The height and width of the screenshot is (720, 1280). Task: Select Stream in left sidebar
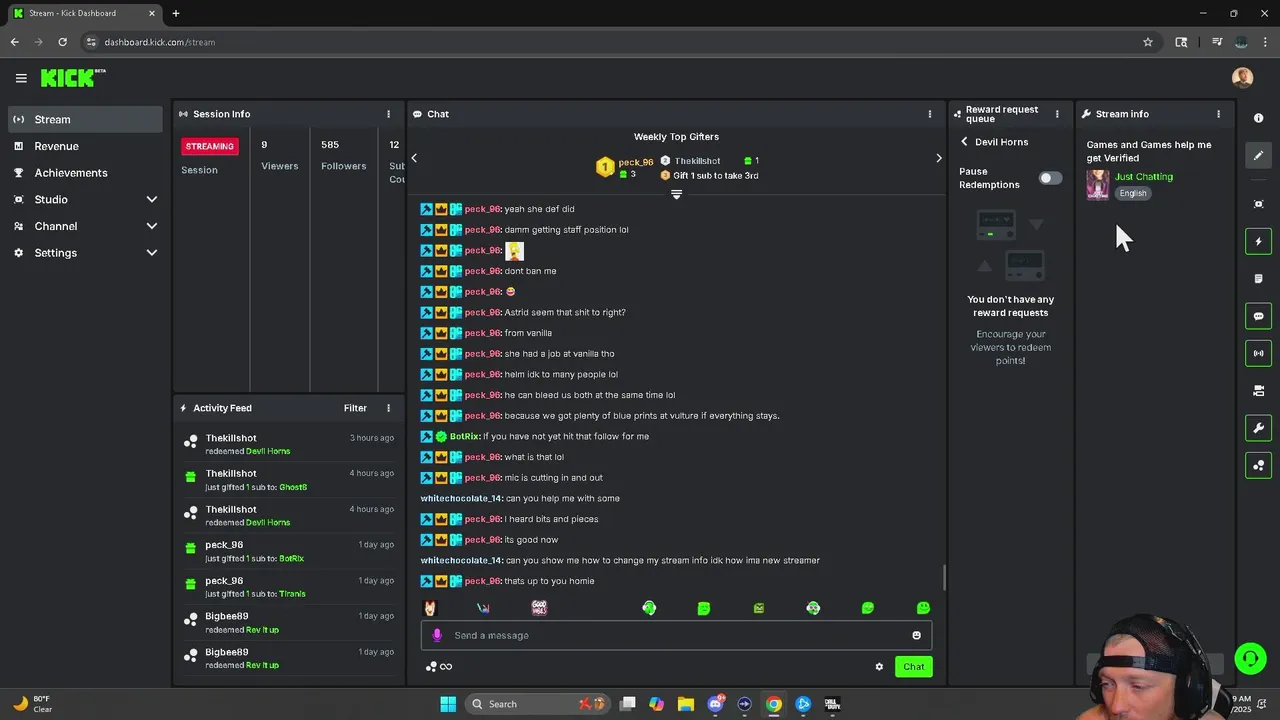click(85, 119)
